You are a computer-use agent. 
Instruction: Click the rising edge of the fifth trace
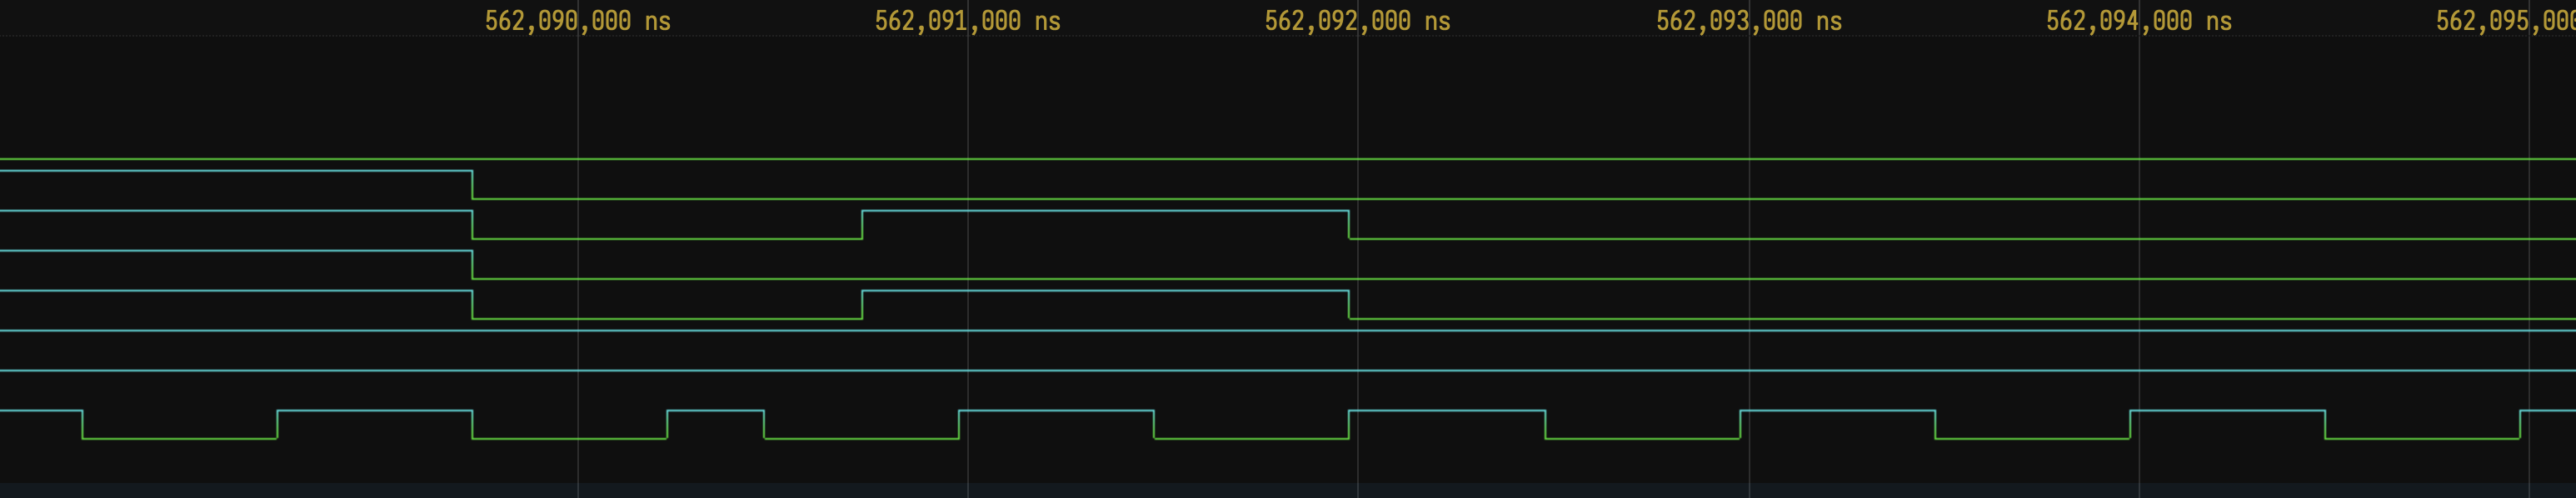(862, 305)
